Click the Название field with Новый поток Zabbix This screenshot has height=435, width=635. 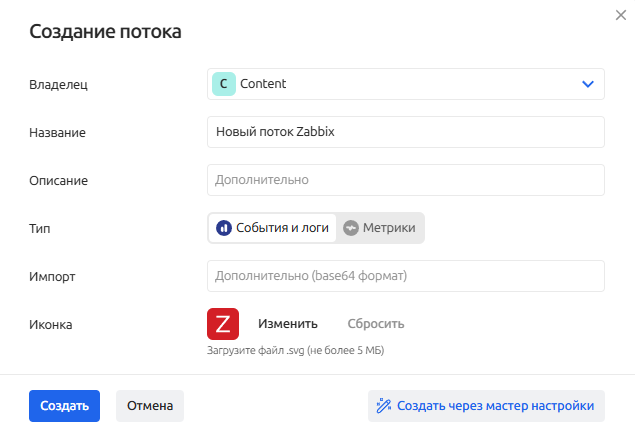pyautogui.click(x=405, y=132)
